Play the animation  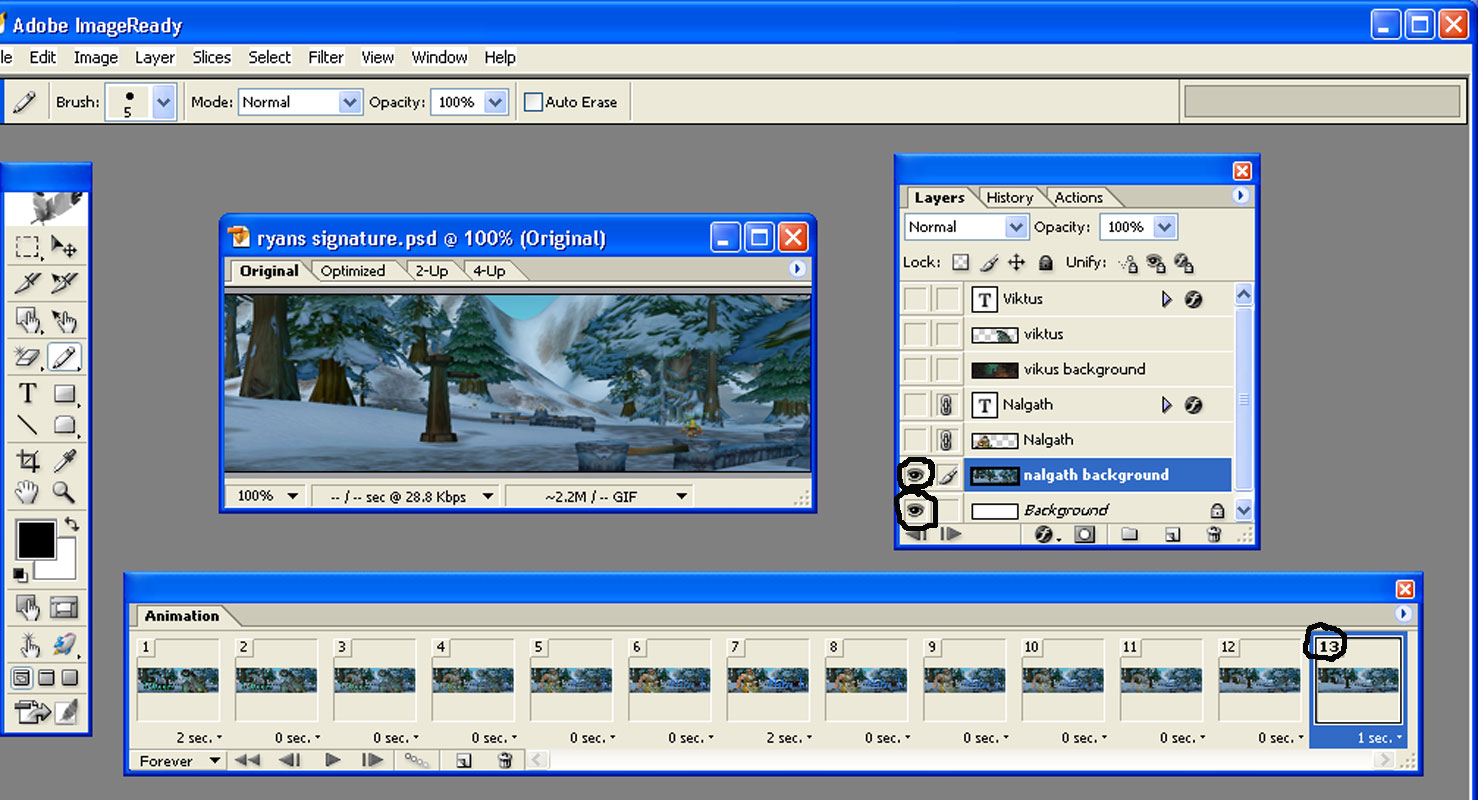pyautogui.click(x=333, y=761)
